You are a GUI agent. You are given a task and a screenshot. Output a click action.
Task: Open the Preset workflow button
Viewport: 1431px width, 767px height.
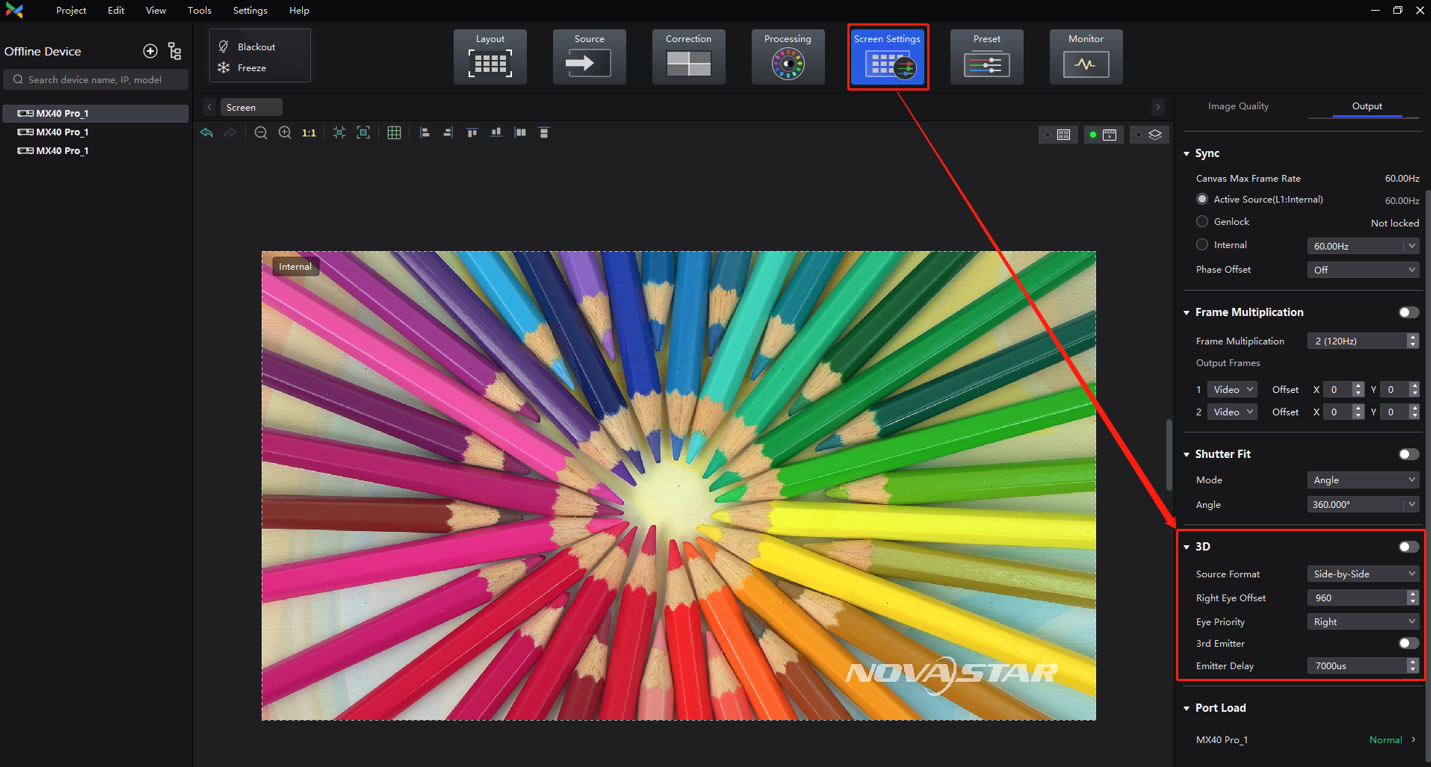[987, 57]
